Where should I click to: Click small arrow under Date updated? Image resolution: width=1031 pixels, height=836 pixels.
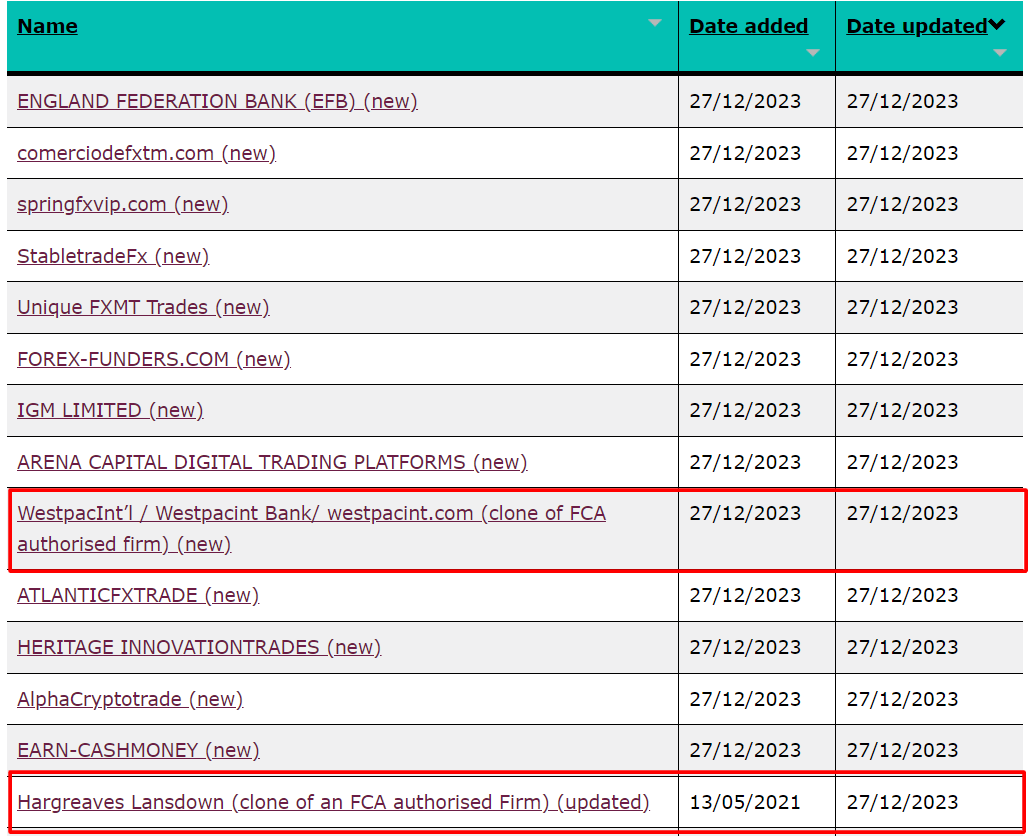1000,53
